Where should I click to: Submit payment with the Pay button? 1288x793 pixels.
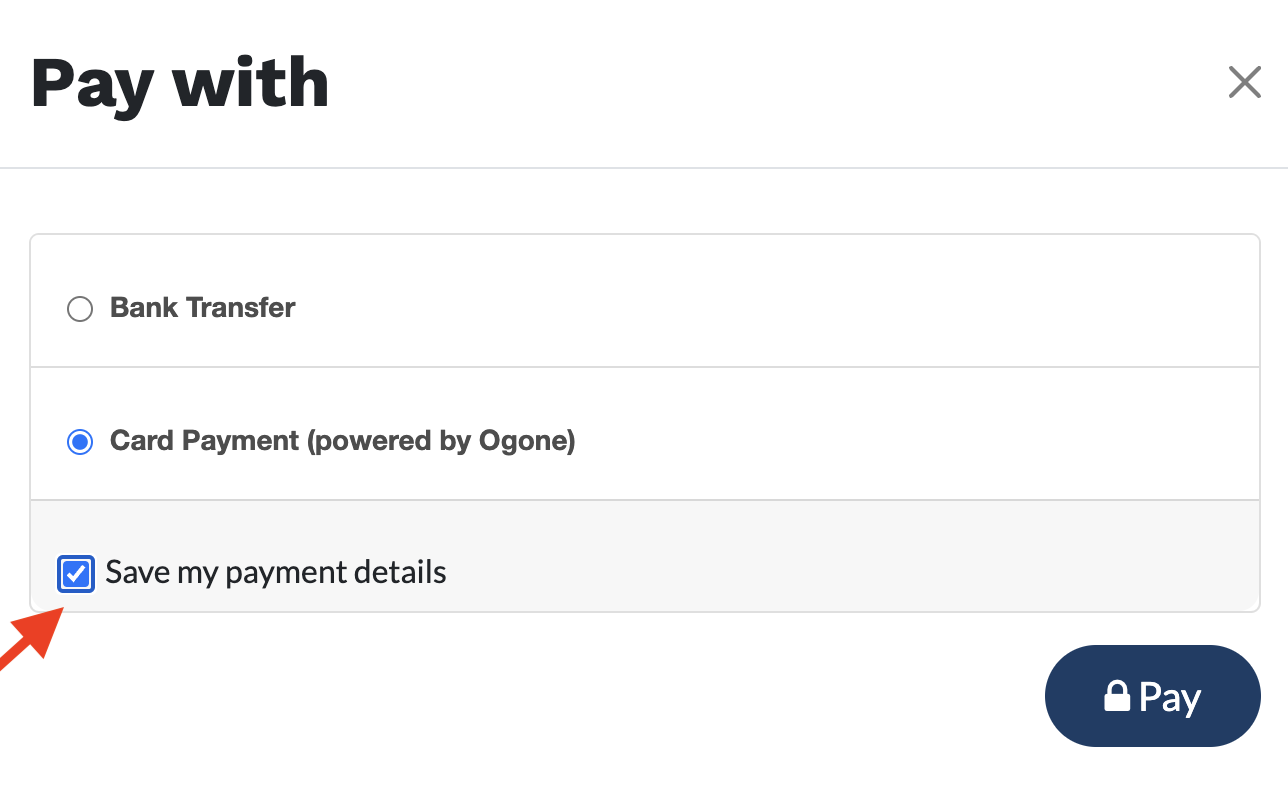(x=1152, y=696)
